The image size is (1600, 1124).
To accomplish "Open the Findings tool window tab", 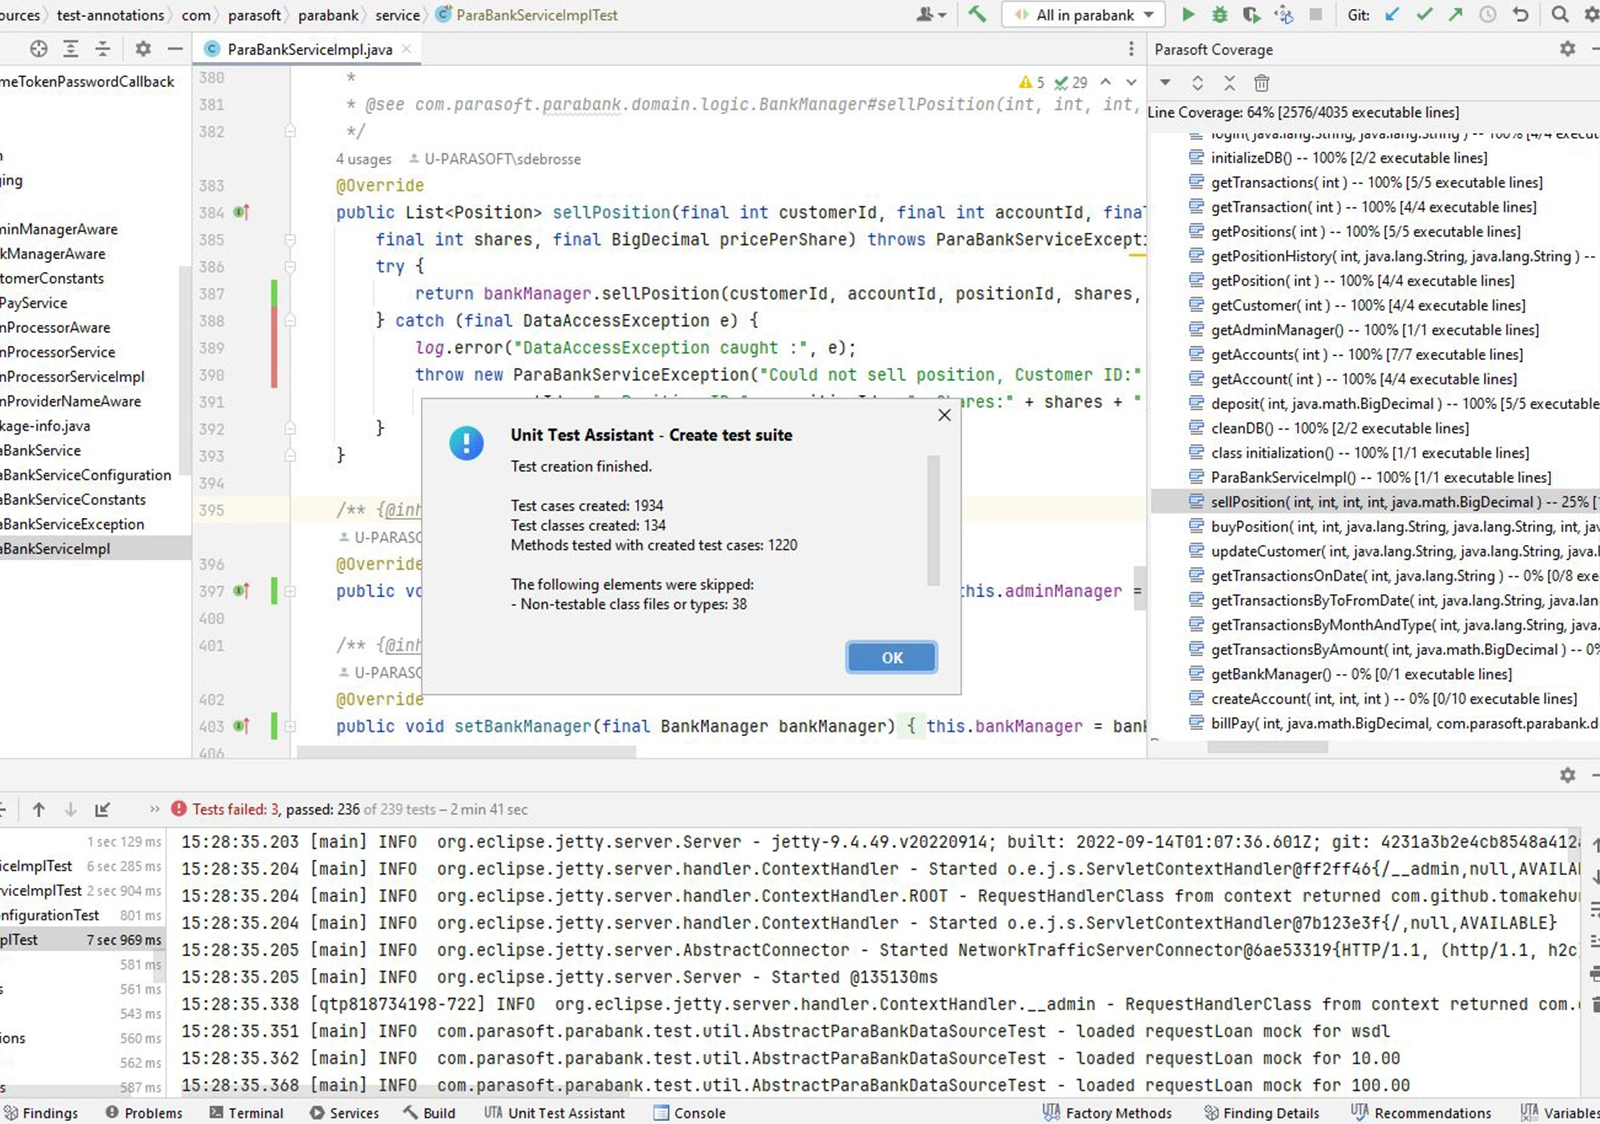I will (x=40, y=1112).
